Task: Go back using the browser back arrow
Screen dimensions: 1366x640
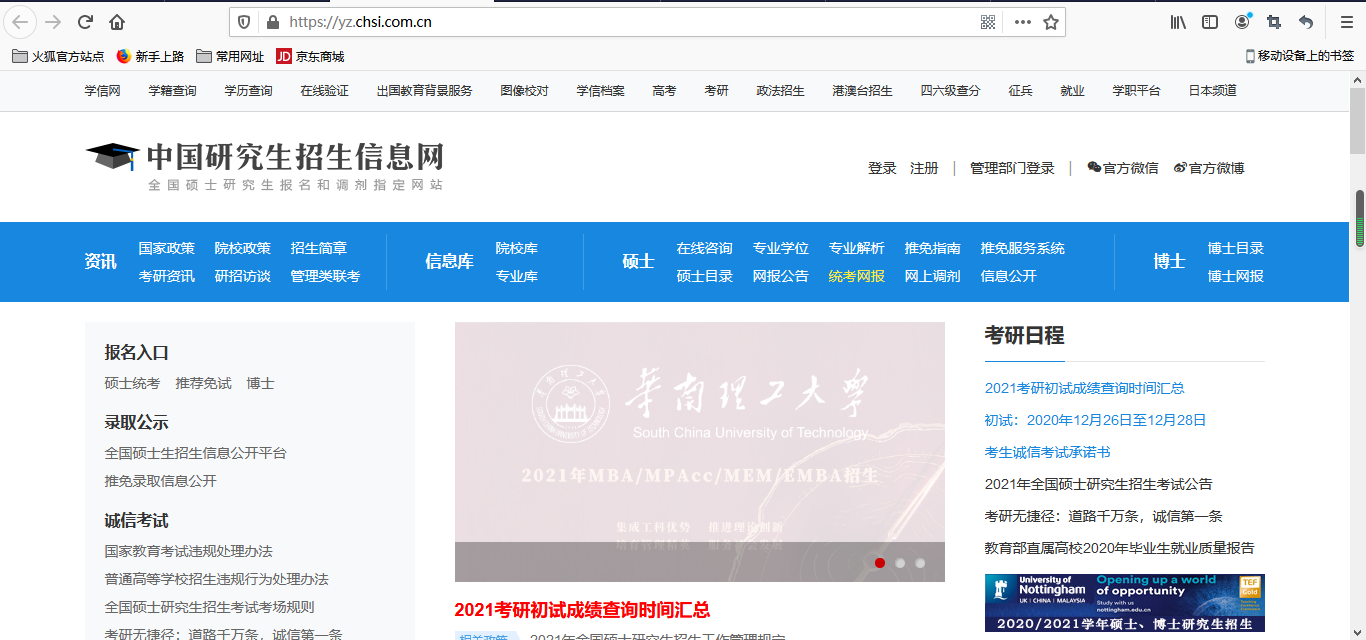Action: coord(21,22)
